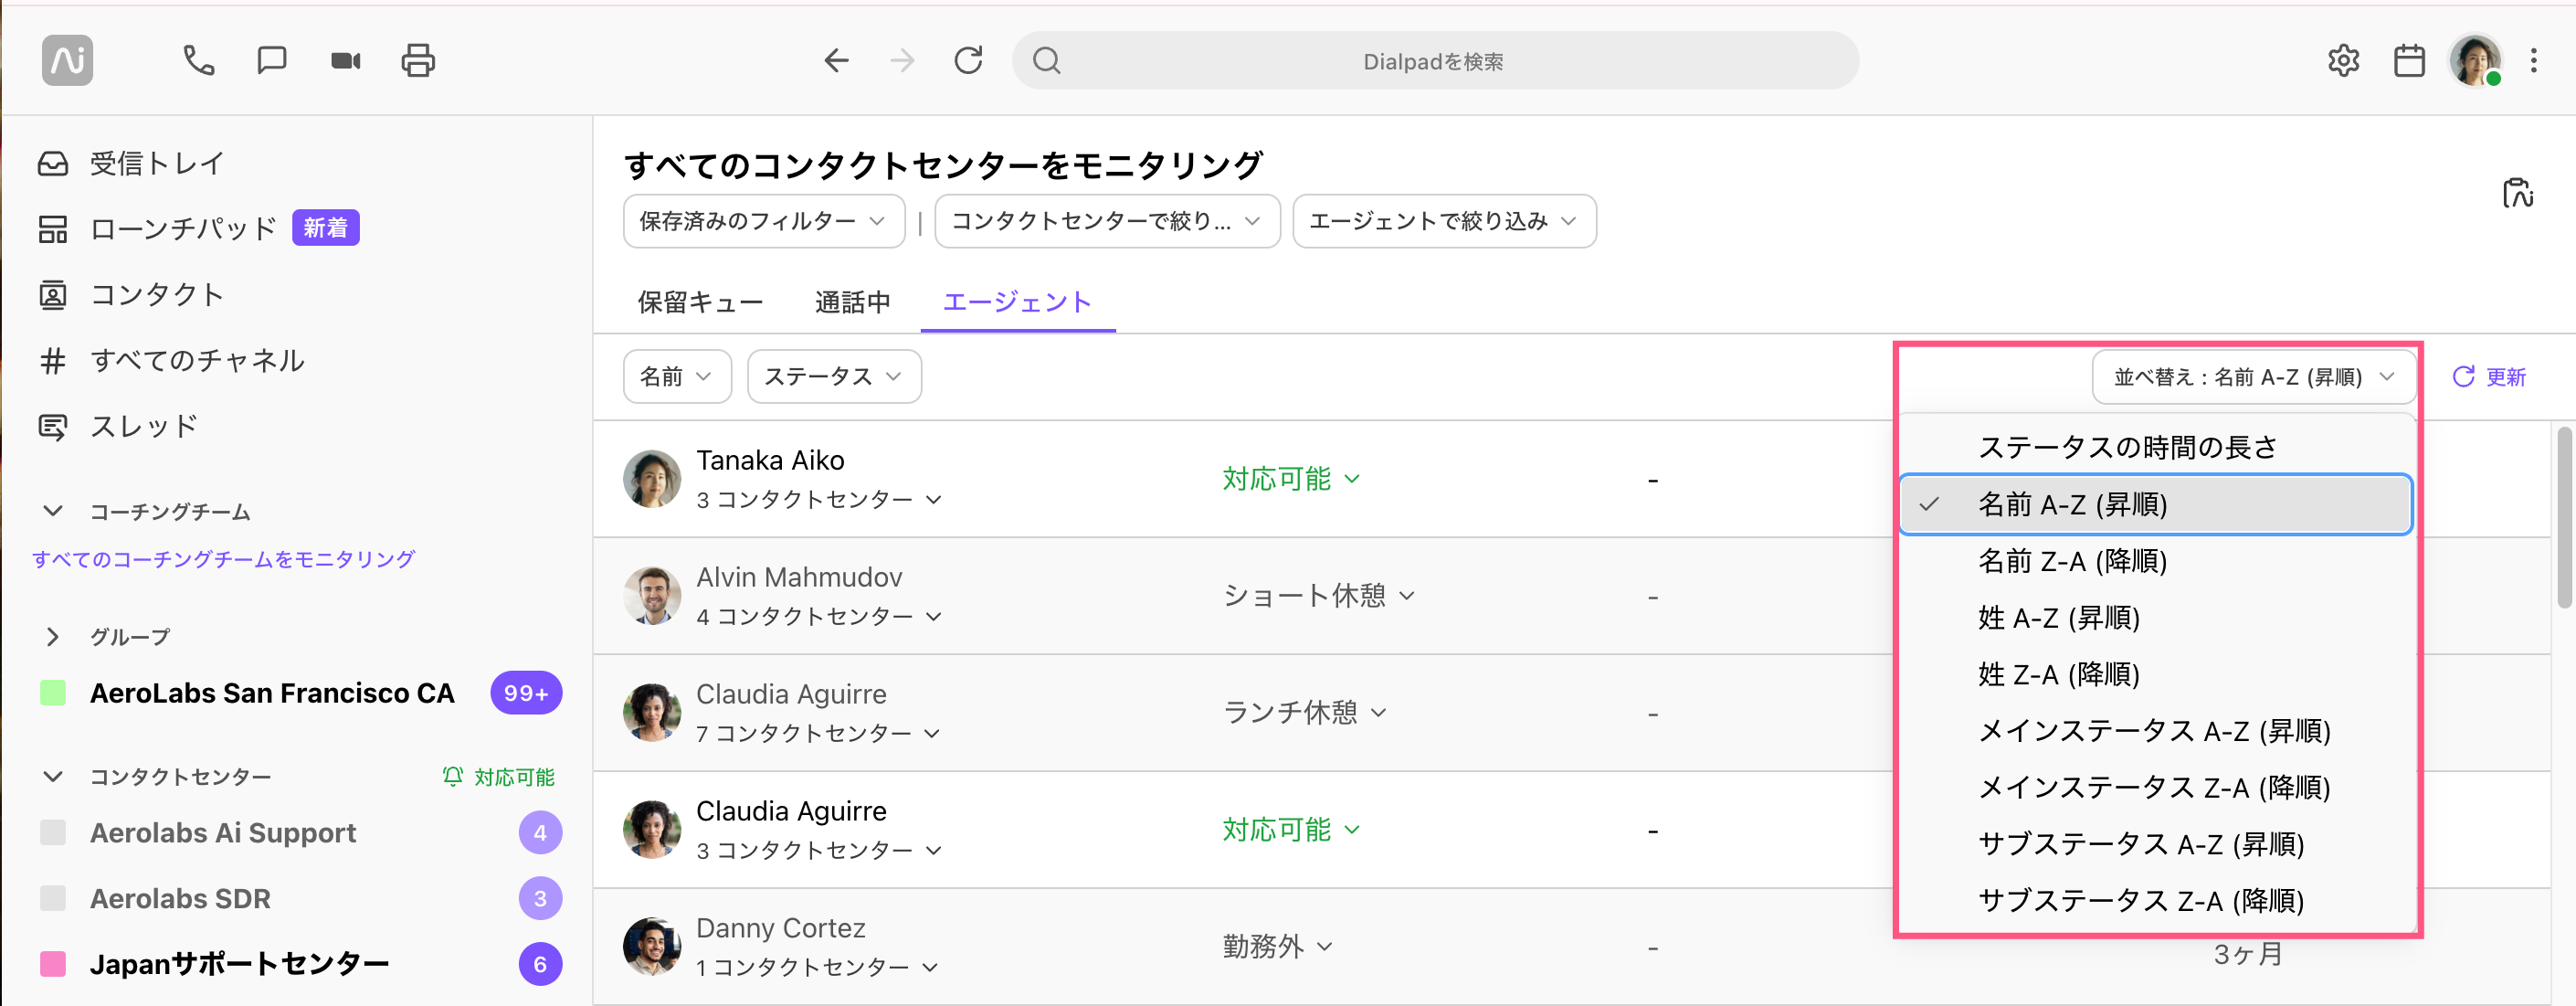Open すべてのチャネル in the sidebar
The height and width of the screenshot is (1006, 2576).
click(170, 360)
